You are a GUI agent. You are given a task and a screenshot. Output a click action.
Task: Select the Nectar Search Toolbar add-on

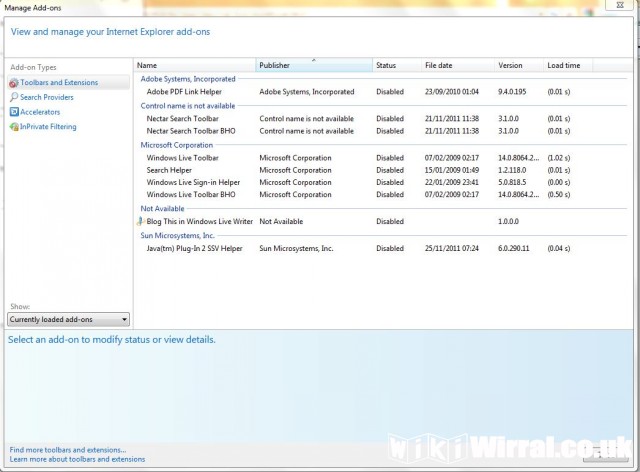pos(182,118)
